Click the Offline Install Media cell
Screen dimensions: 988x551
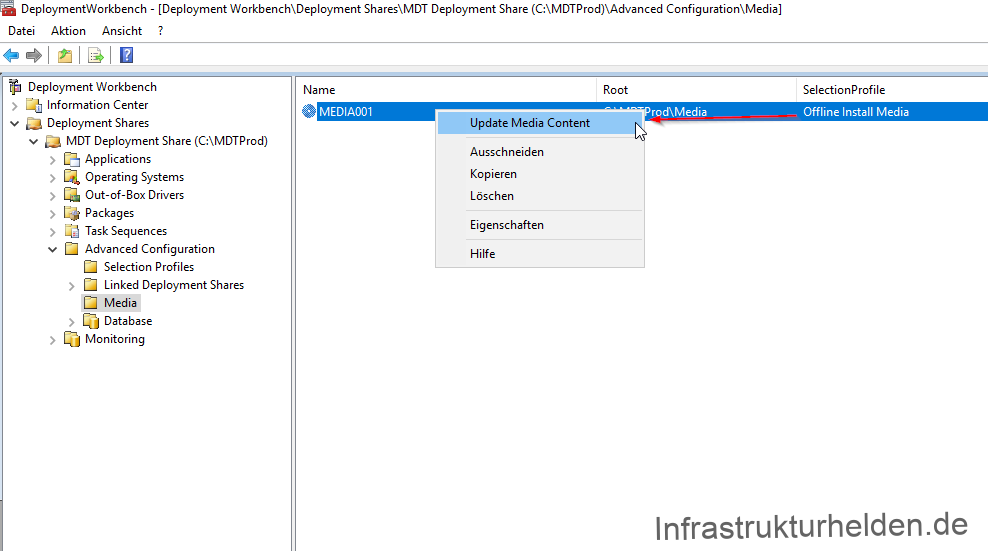(x=856, y=112)
